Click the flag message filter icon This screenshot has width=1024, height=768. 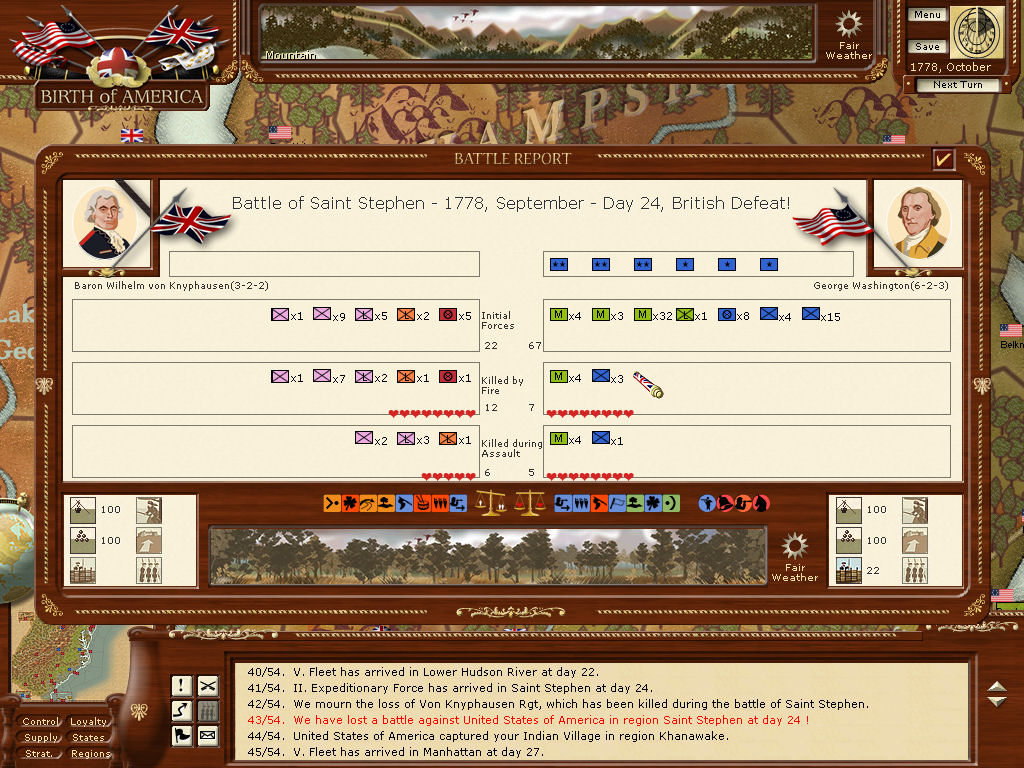click(x=182, y=736)
